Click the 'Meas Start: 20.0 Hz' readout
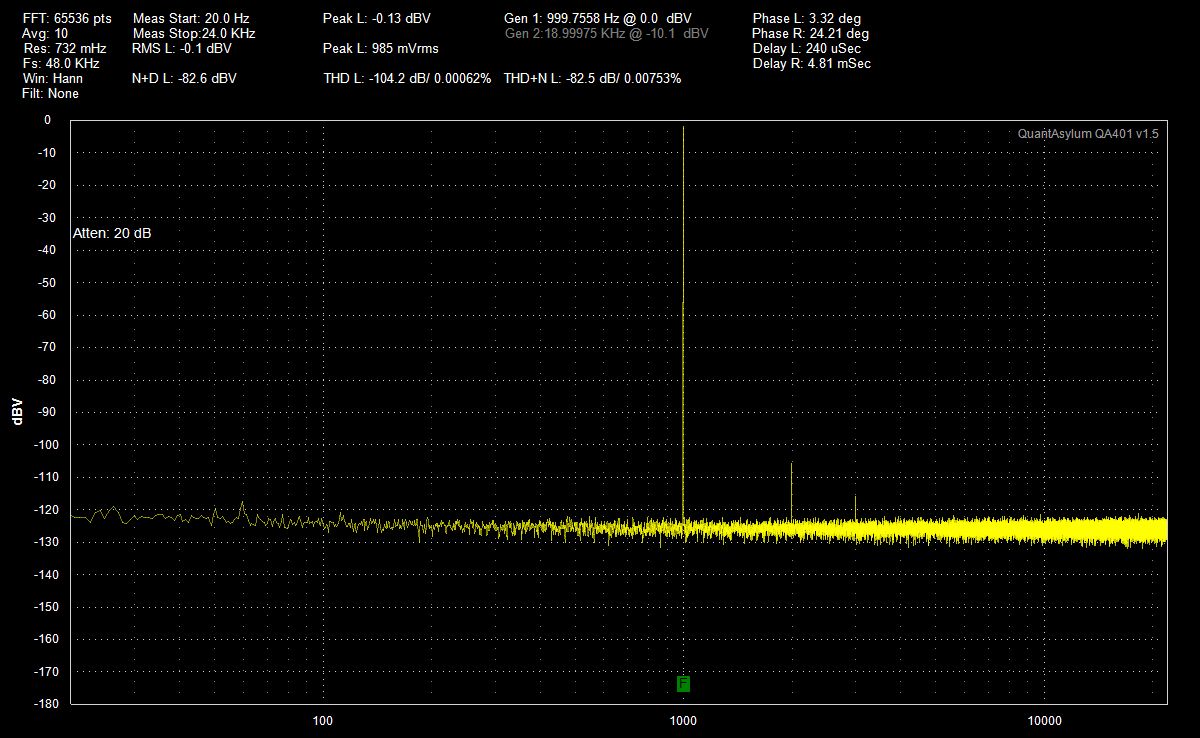Screen dimensions: 1200x738 coord(191,19)
